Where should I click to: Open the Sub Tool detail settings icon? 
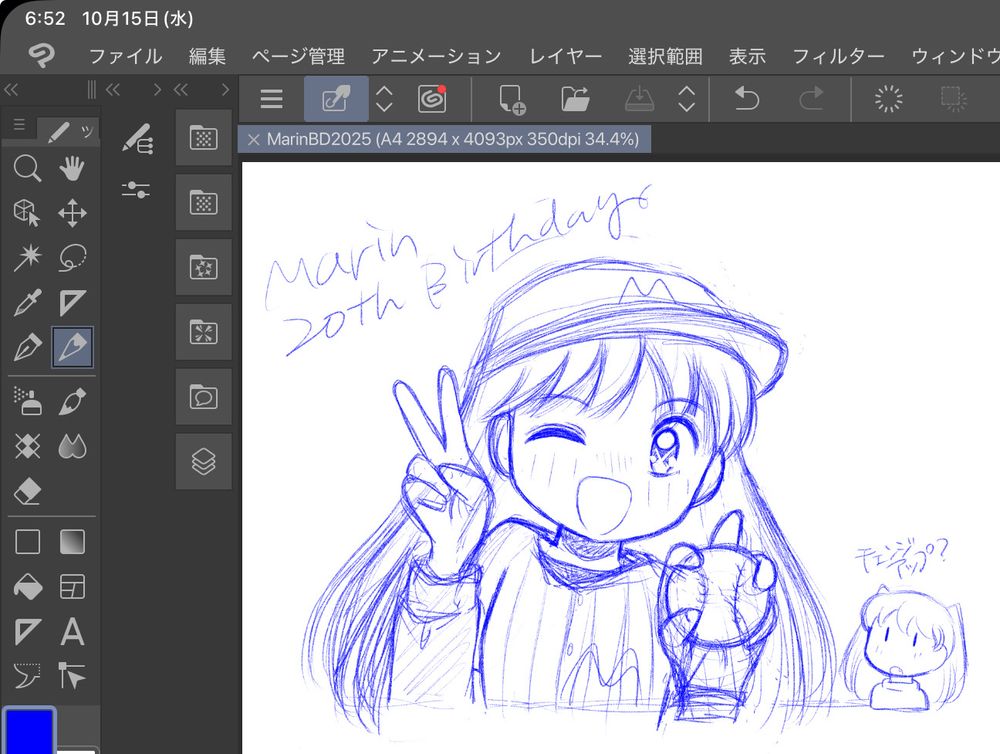click(137, 138)
